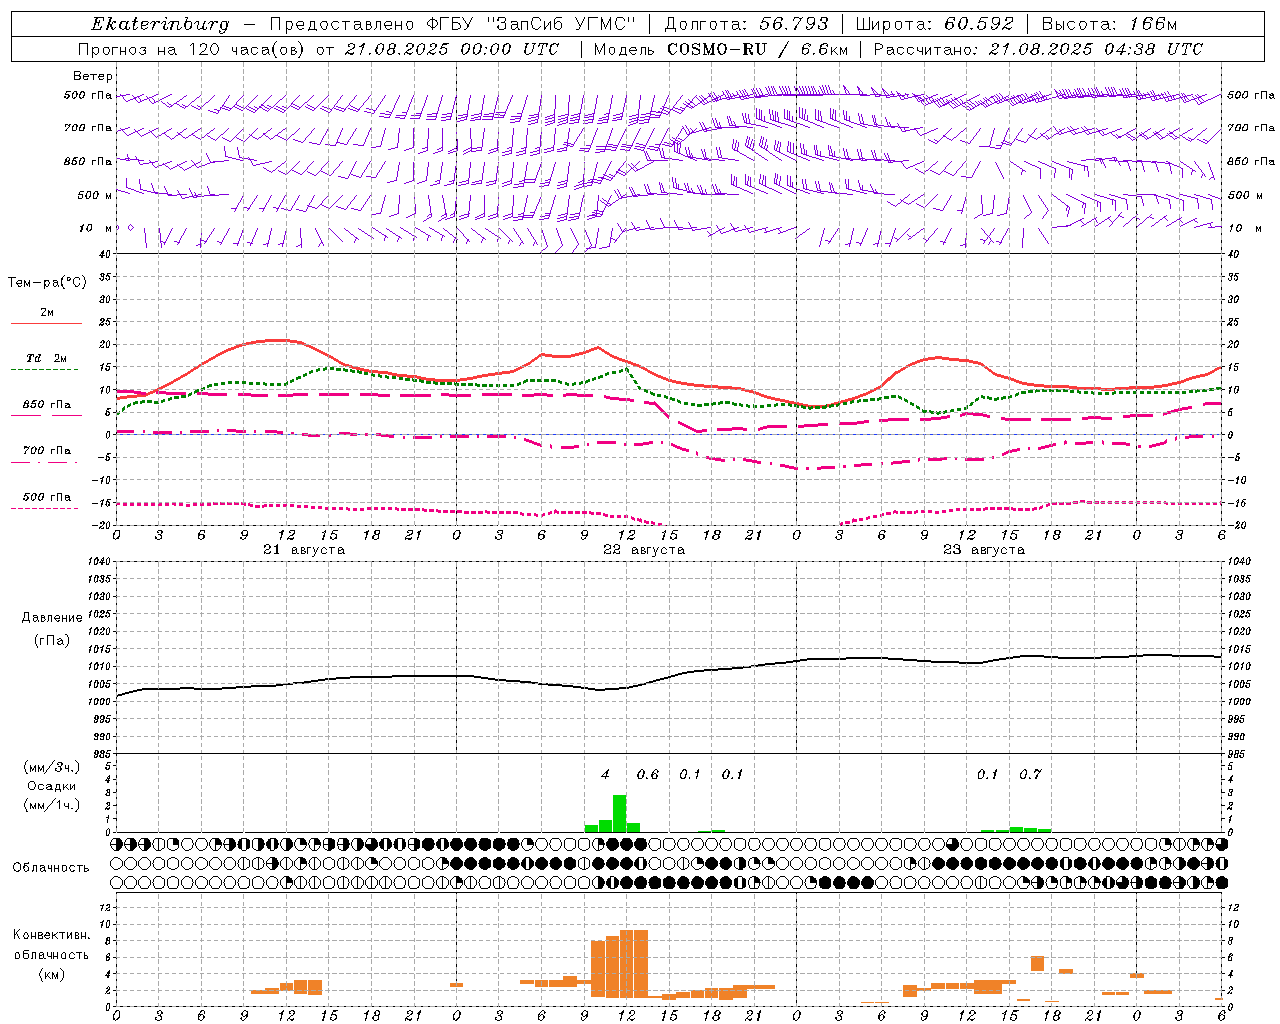
Task: Click the forecast start 21.08.2025 00:00 UTC
Action: pyautogui.click(x=452, y=49)
